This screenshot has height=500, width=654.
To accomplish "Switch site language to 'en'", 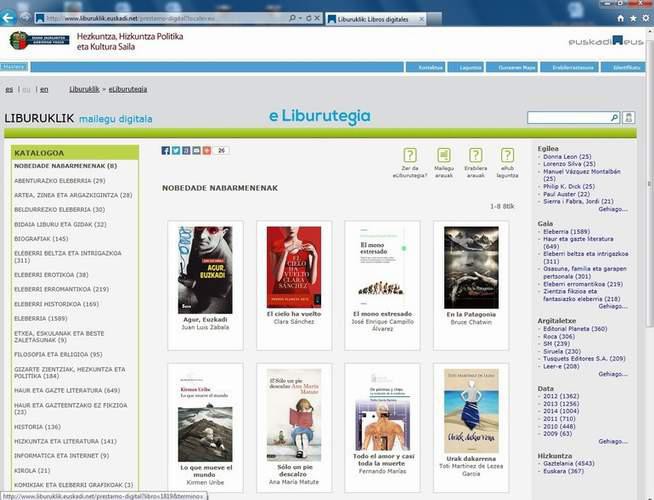I will [x=44, y=89].
